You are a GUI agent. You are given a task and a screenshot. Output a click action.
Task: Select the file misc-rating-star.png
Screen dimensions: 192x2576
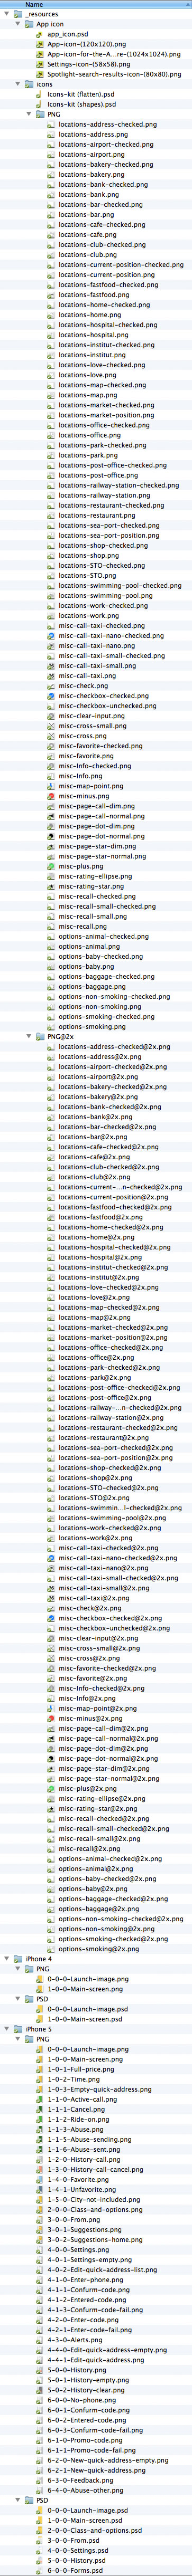(x=91, y=886)
